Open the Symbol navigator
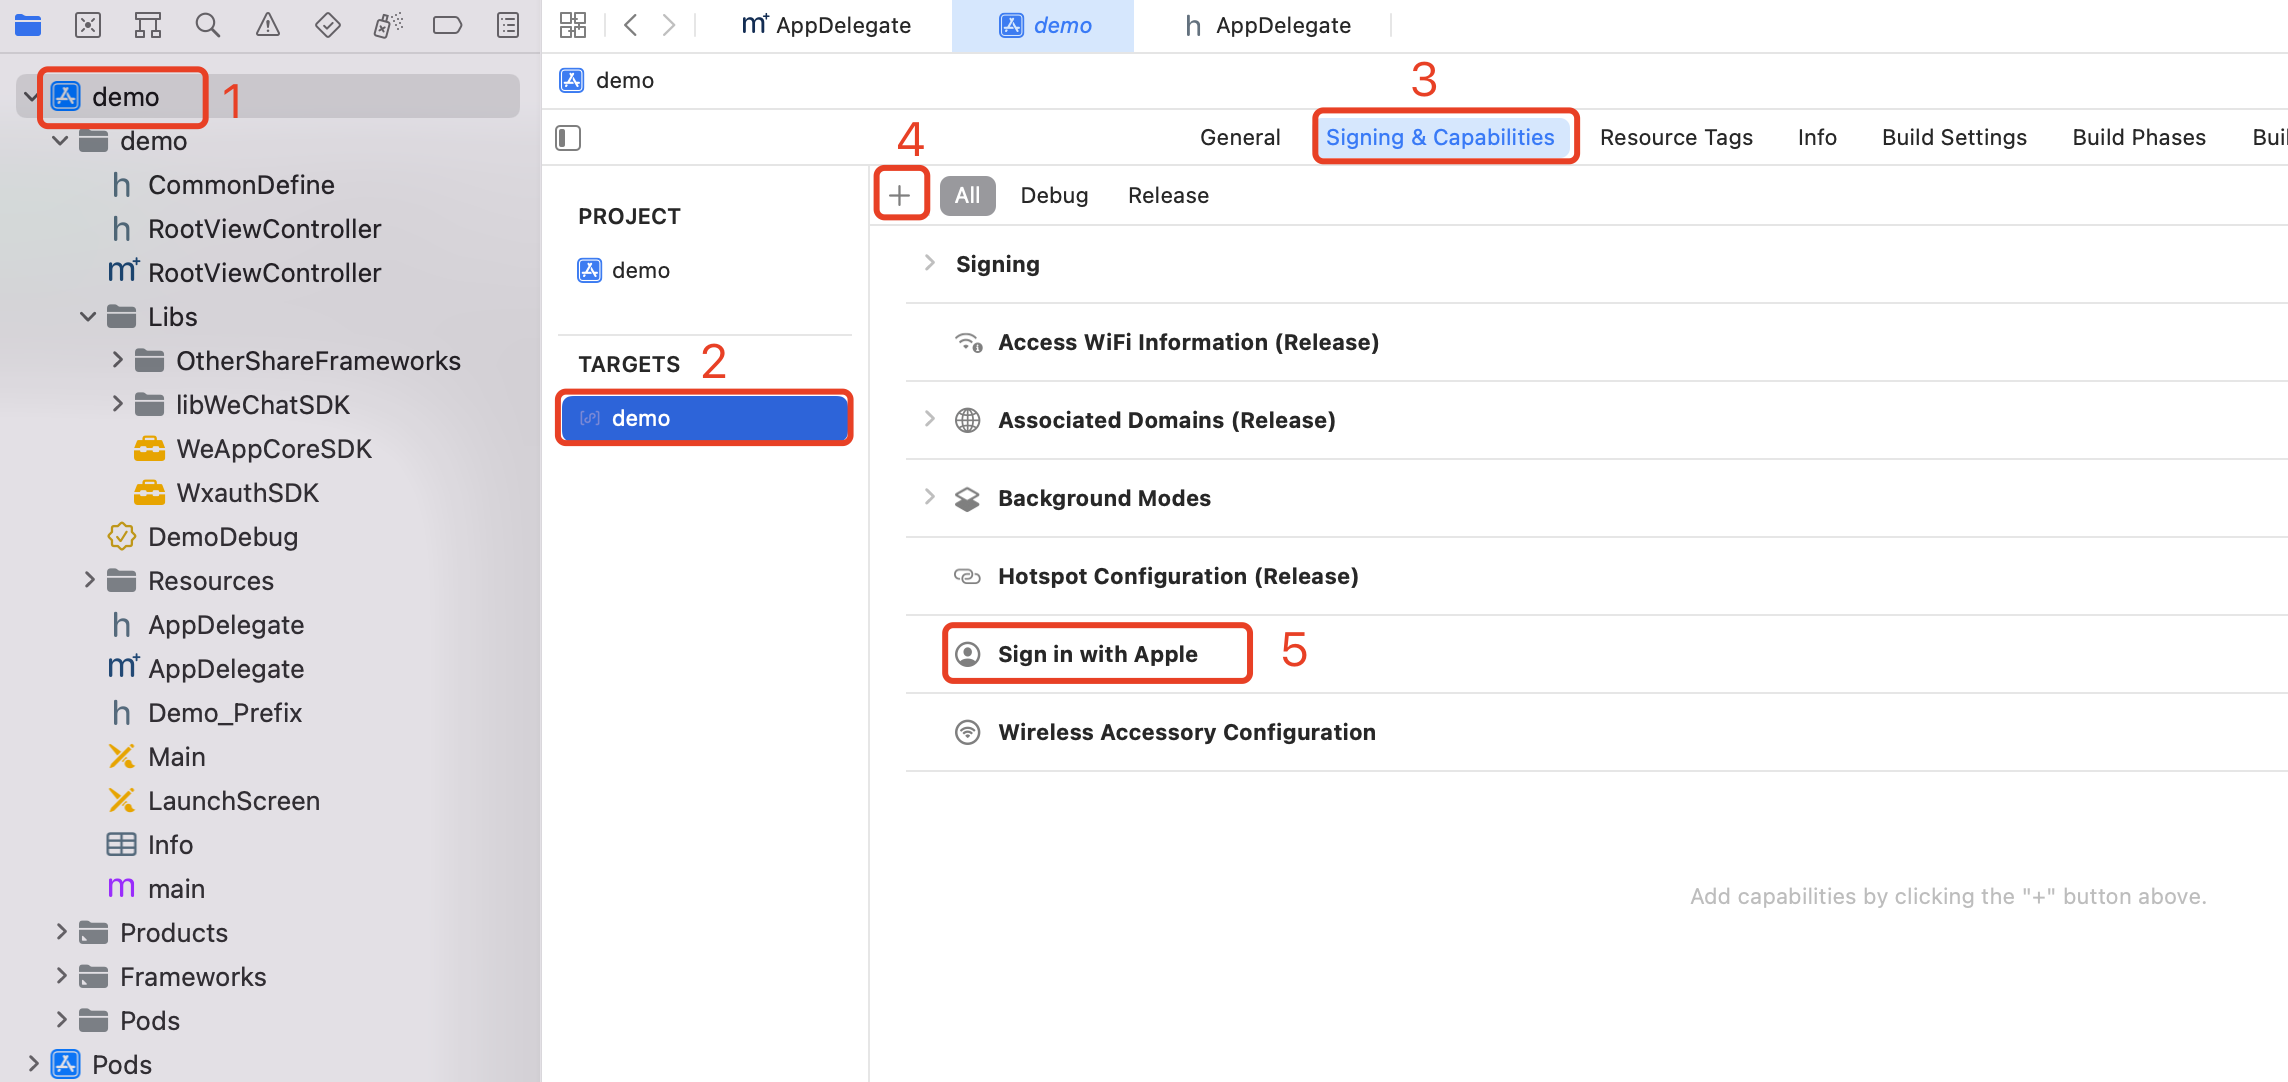Image resolution: width=2288 pixels, height=1082 pixels. point(148,25)
